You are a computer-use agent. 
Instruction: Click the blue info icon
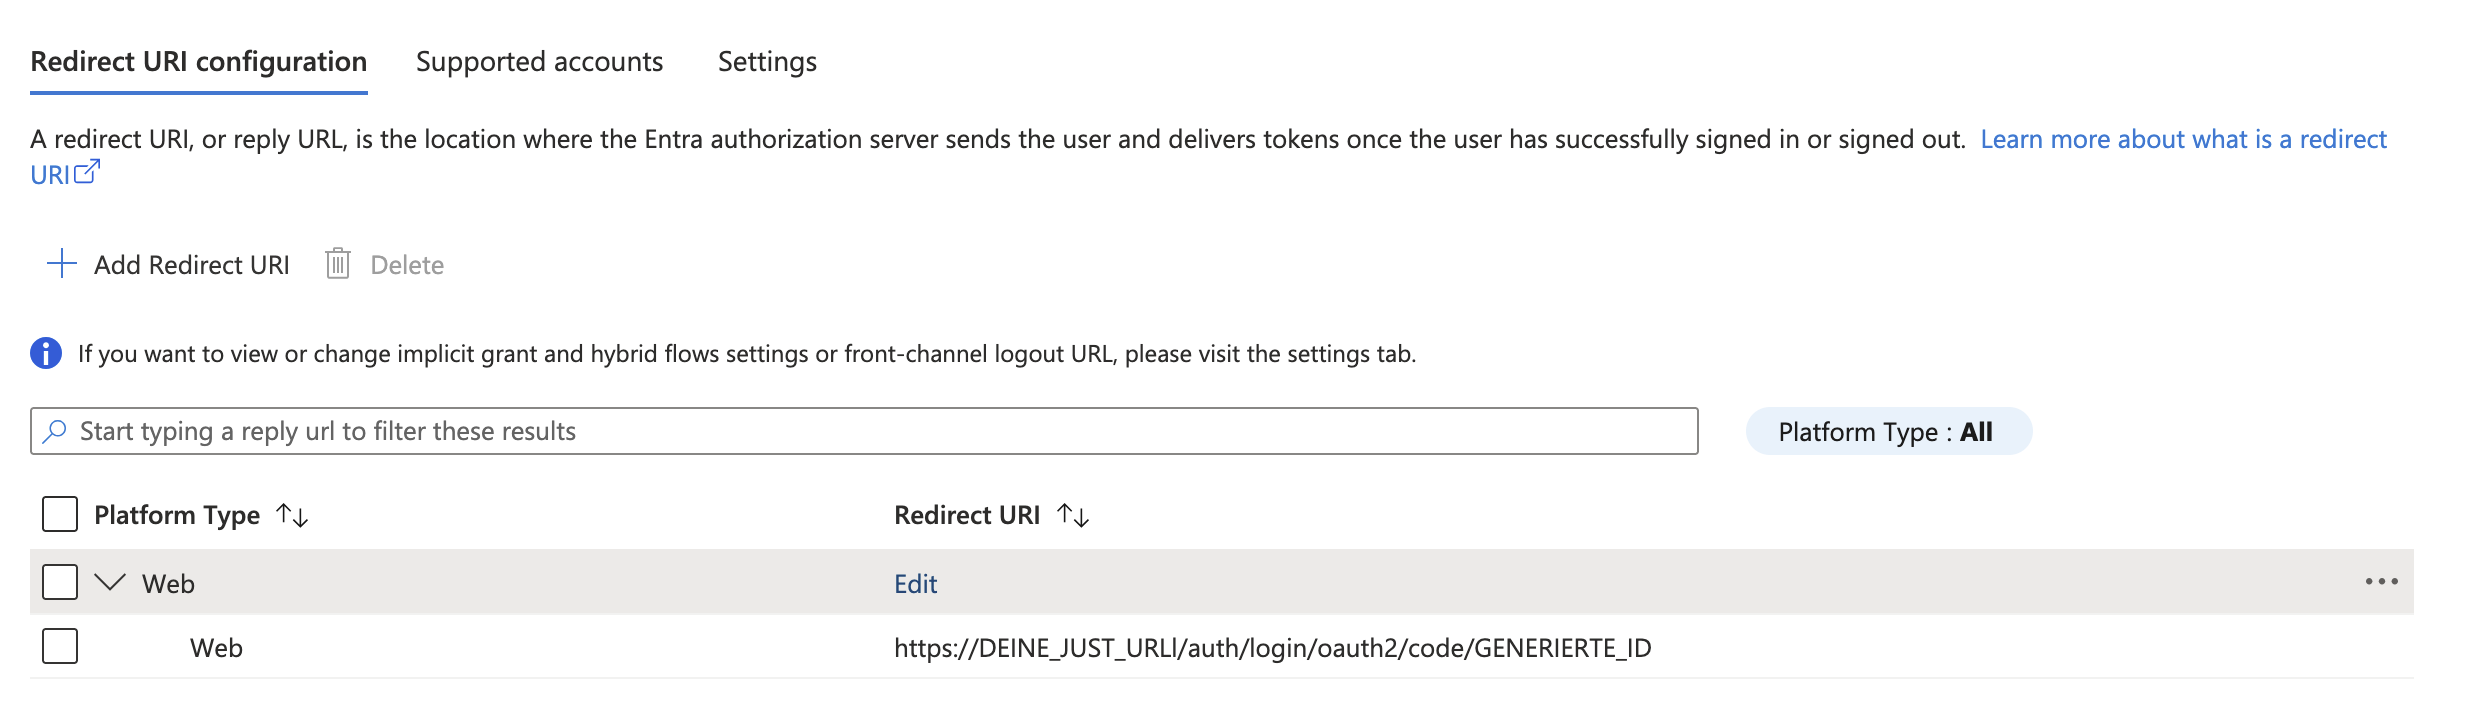point(46,353)
